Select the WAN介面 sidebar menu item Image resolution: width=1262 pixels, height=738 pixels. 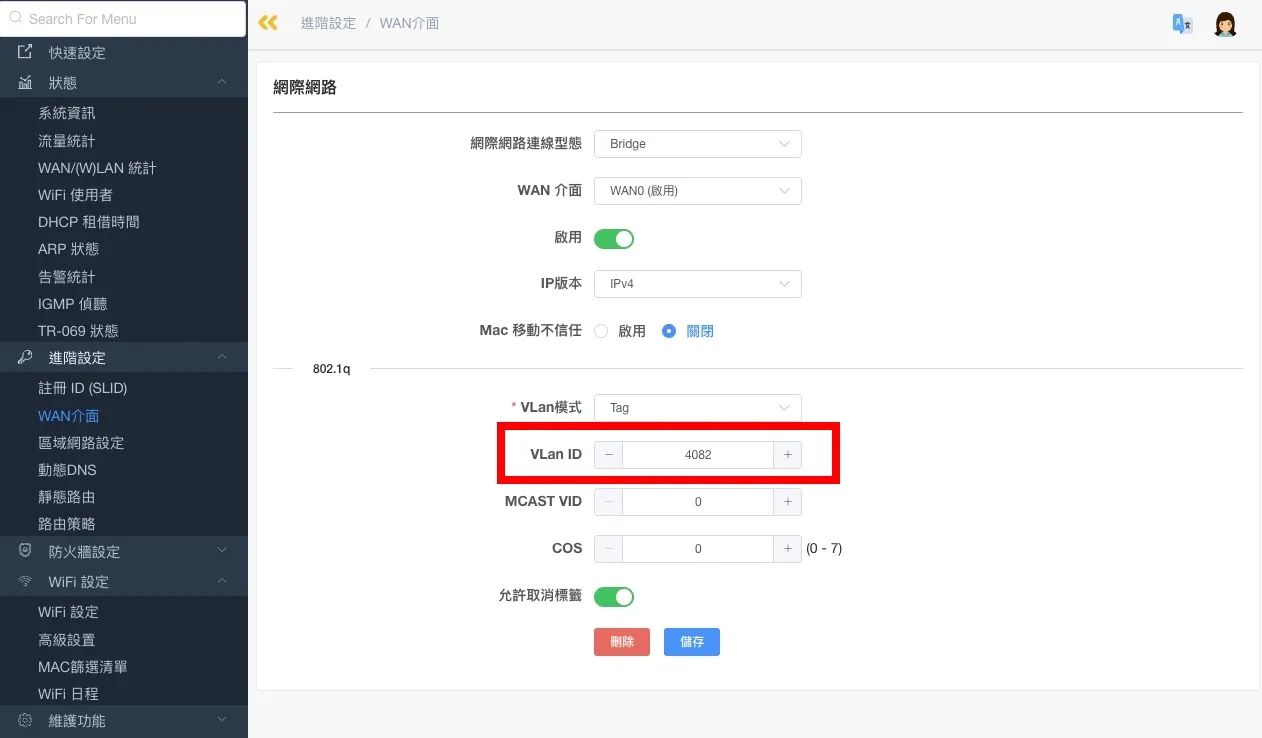click(68, 415)
